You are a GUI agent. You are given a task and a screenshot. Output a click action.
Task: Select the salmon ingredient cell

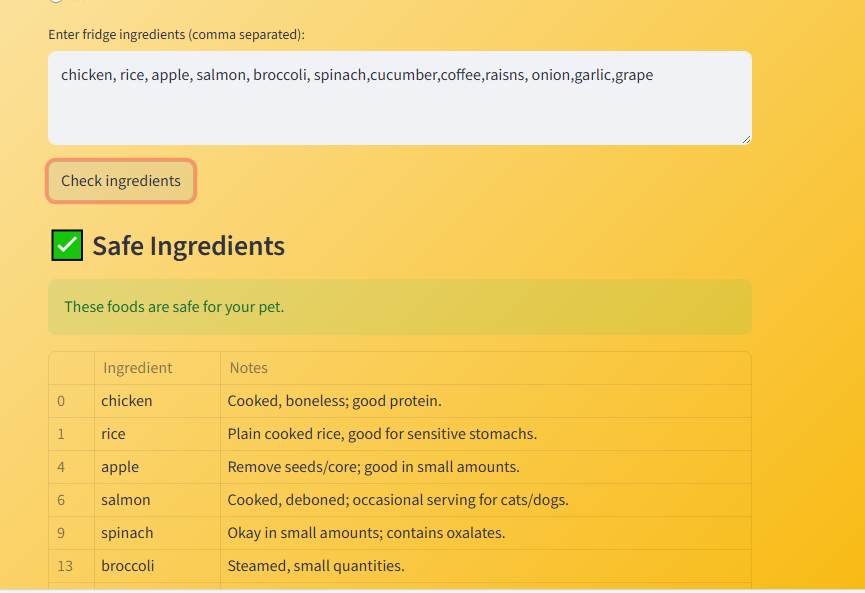pyautogui.click(x=125, y=499)
